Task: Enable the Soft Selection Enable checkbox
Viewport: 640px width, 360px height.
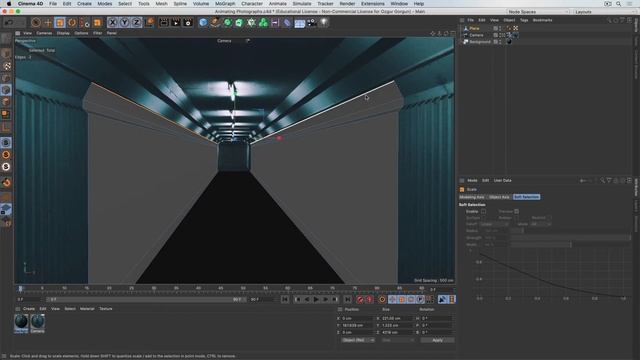Action: [483, 211]
